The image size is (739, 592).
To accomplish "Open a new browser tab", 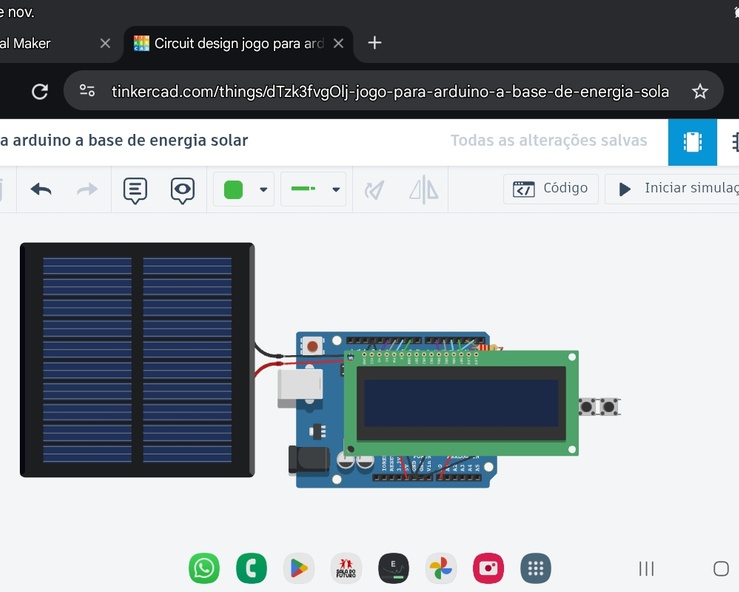I will pyautogui.click(x=375, y=43).
